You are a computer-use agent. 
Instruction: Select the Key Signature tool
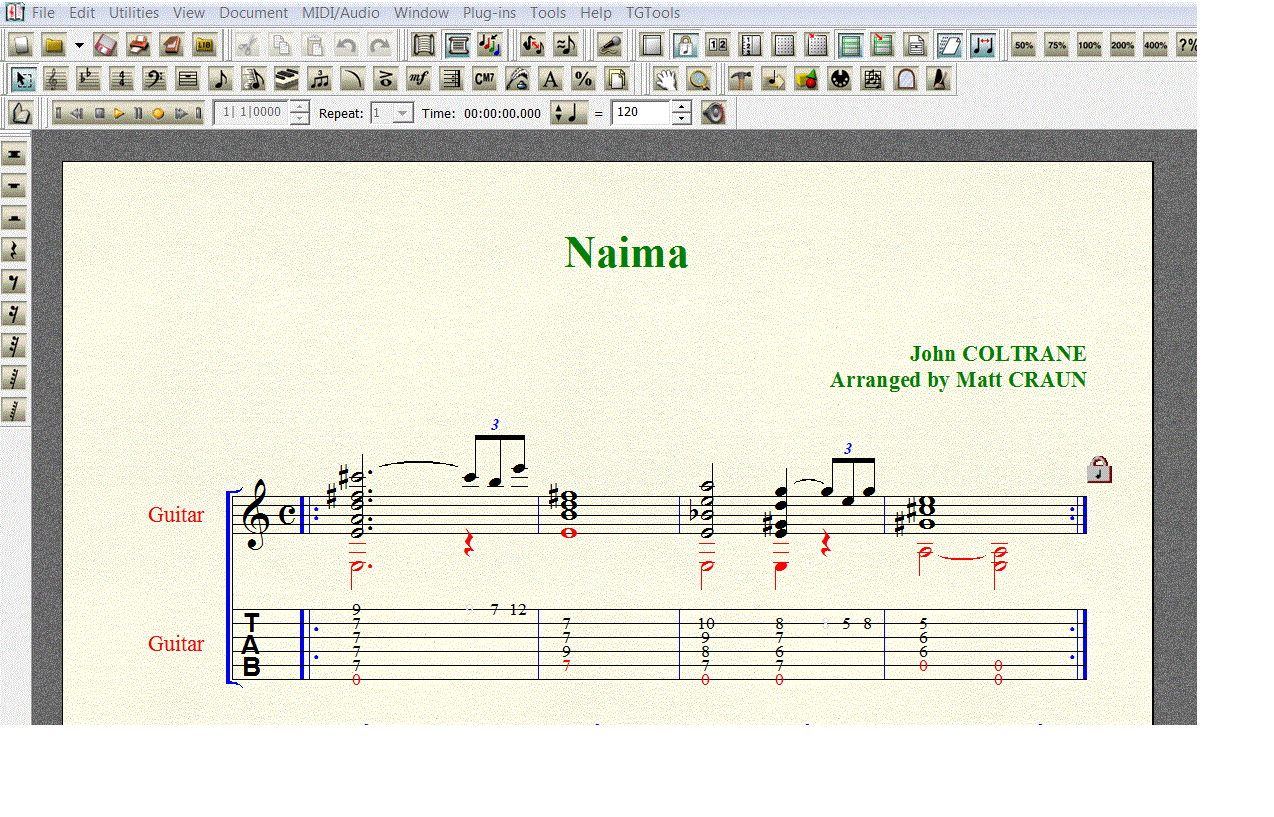[88, 79]
